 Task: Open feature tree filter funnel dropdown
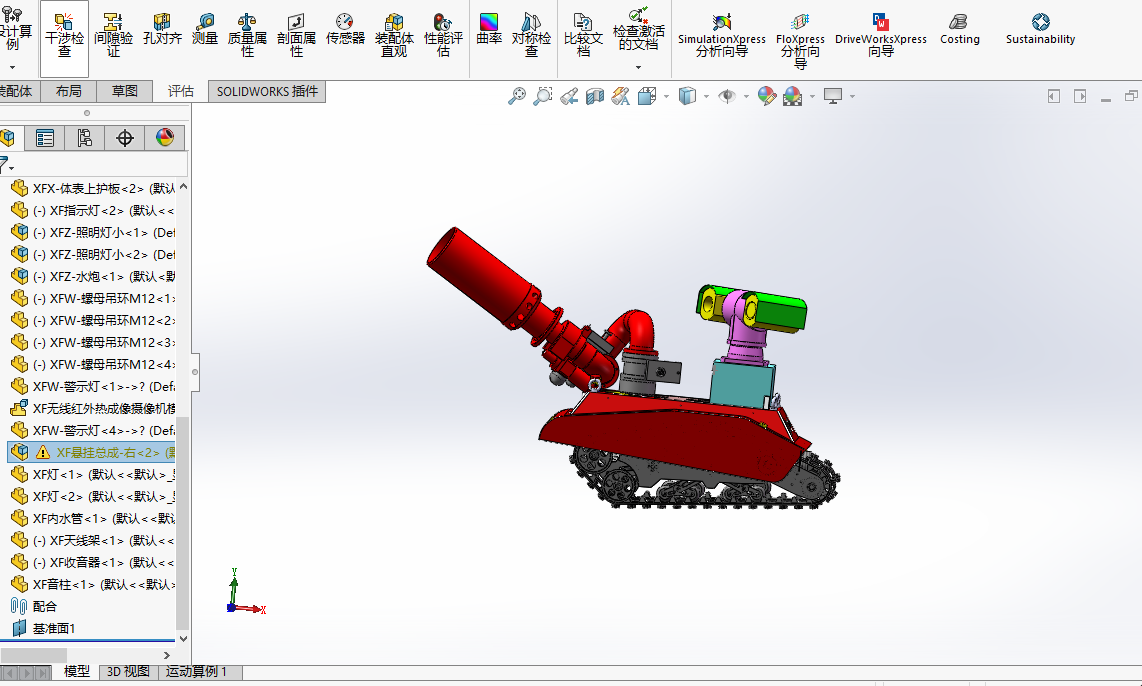[6, 164]
